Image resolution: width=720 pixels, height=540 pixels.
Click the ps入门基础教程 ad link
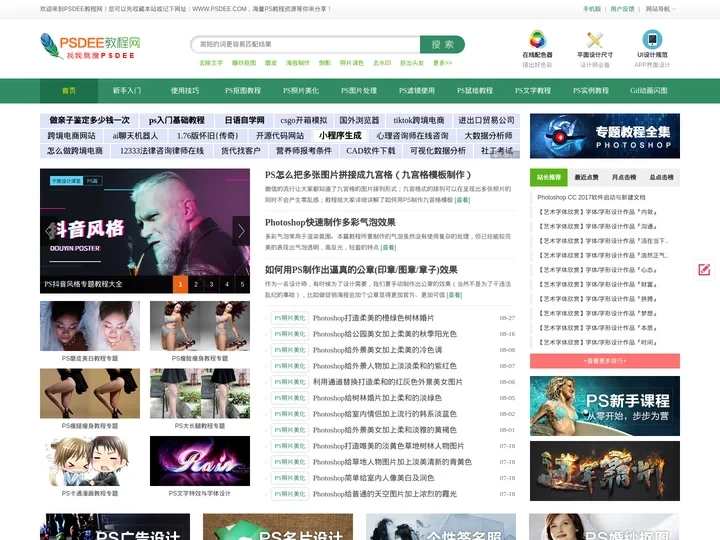[176, 120]
